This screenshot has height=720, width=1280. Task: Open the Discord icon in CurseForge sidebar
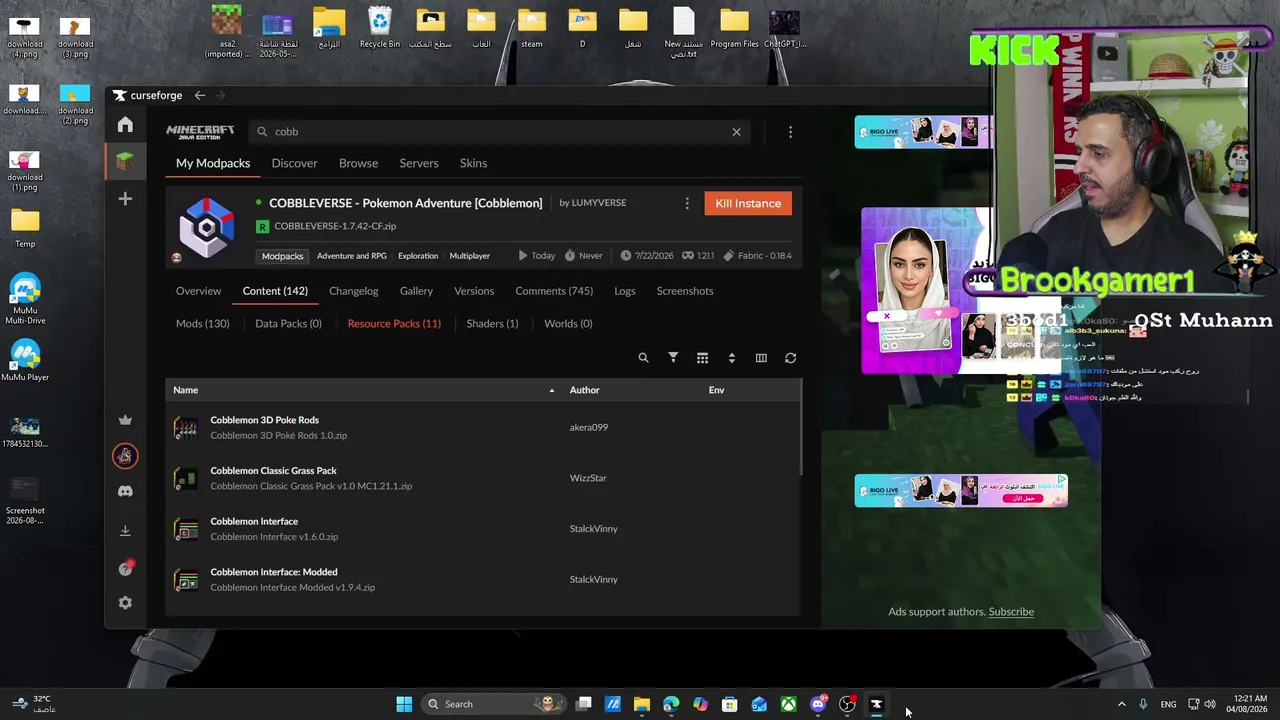(x=125, y=491)
